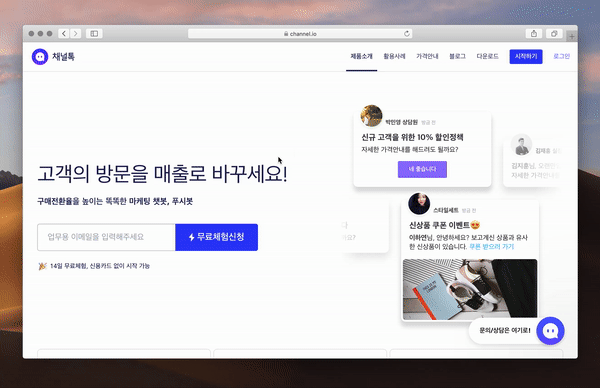Open the Safari share icon
600x388 pixels.
(534, 34)
